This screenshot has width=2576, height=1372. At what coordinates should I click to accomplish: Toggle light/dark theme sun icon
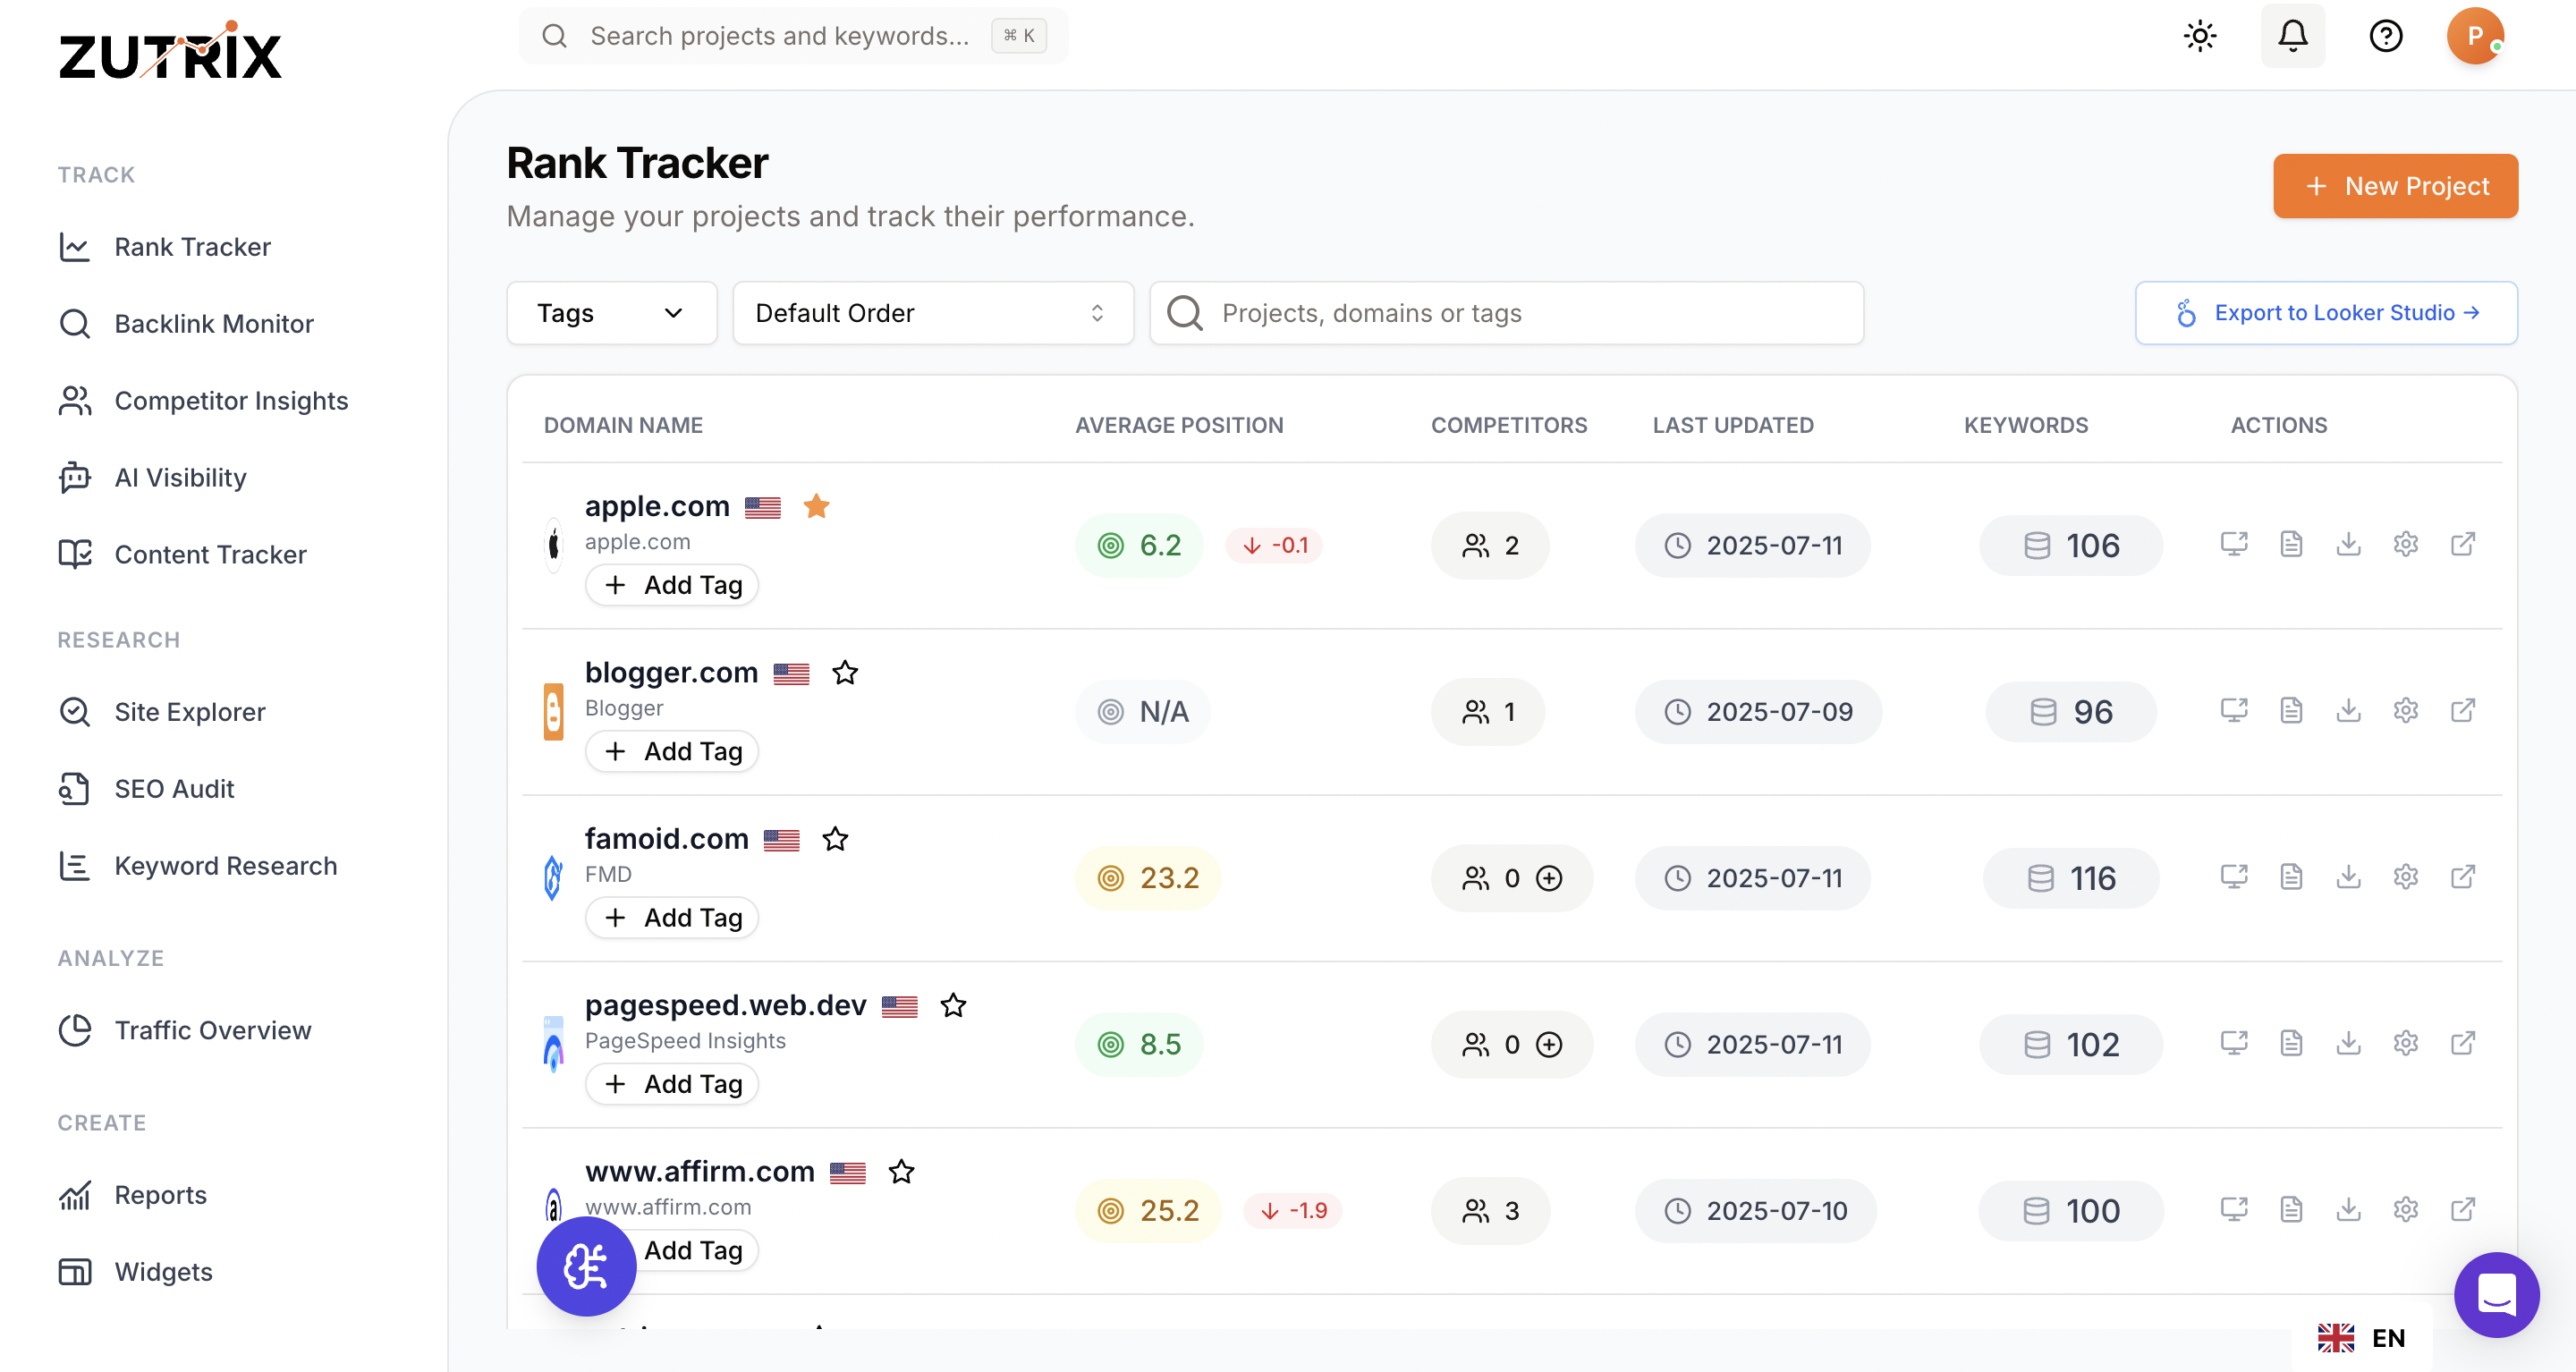point(2200,36)
